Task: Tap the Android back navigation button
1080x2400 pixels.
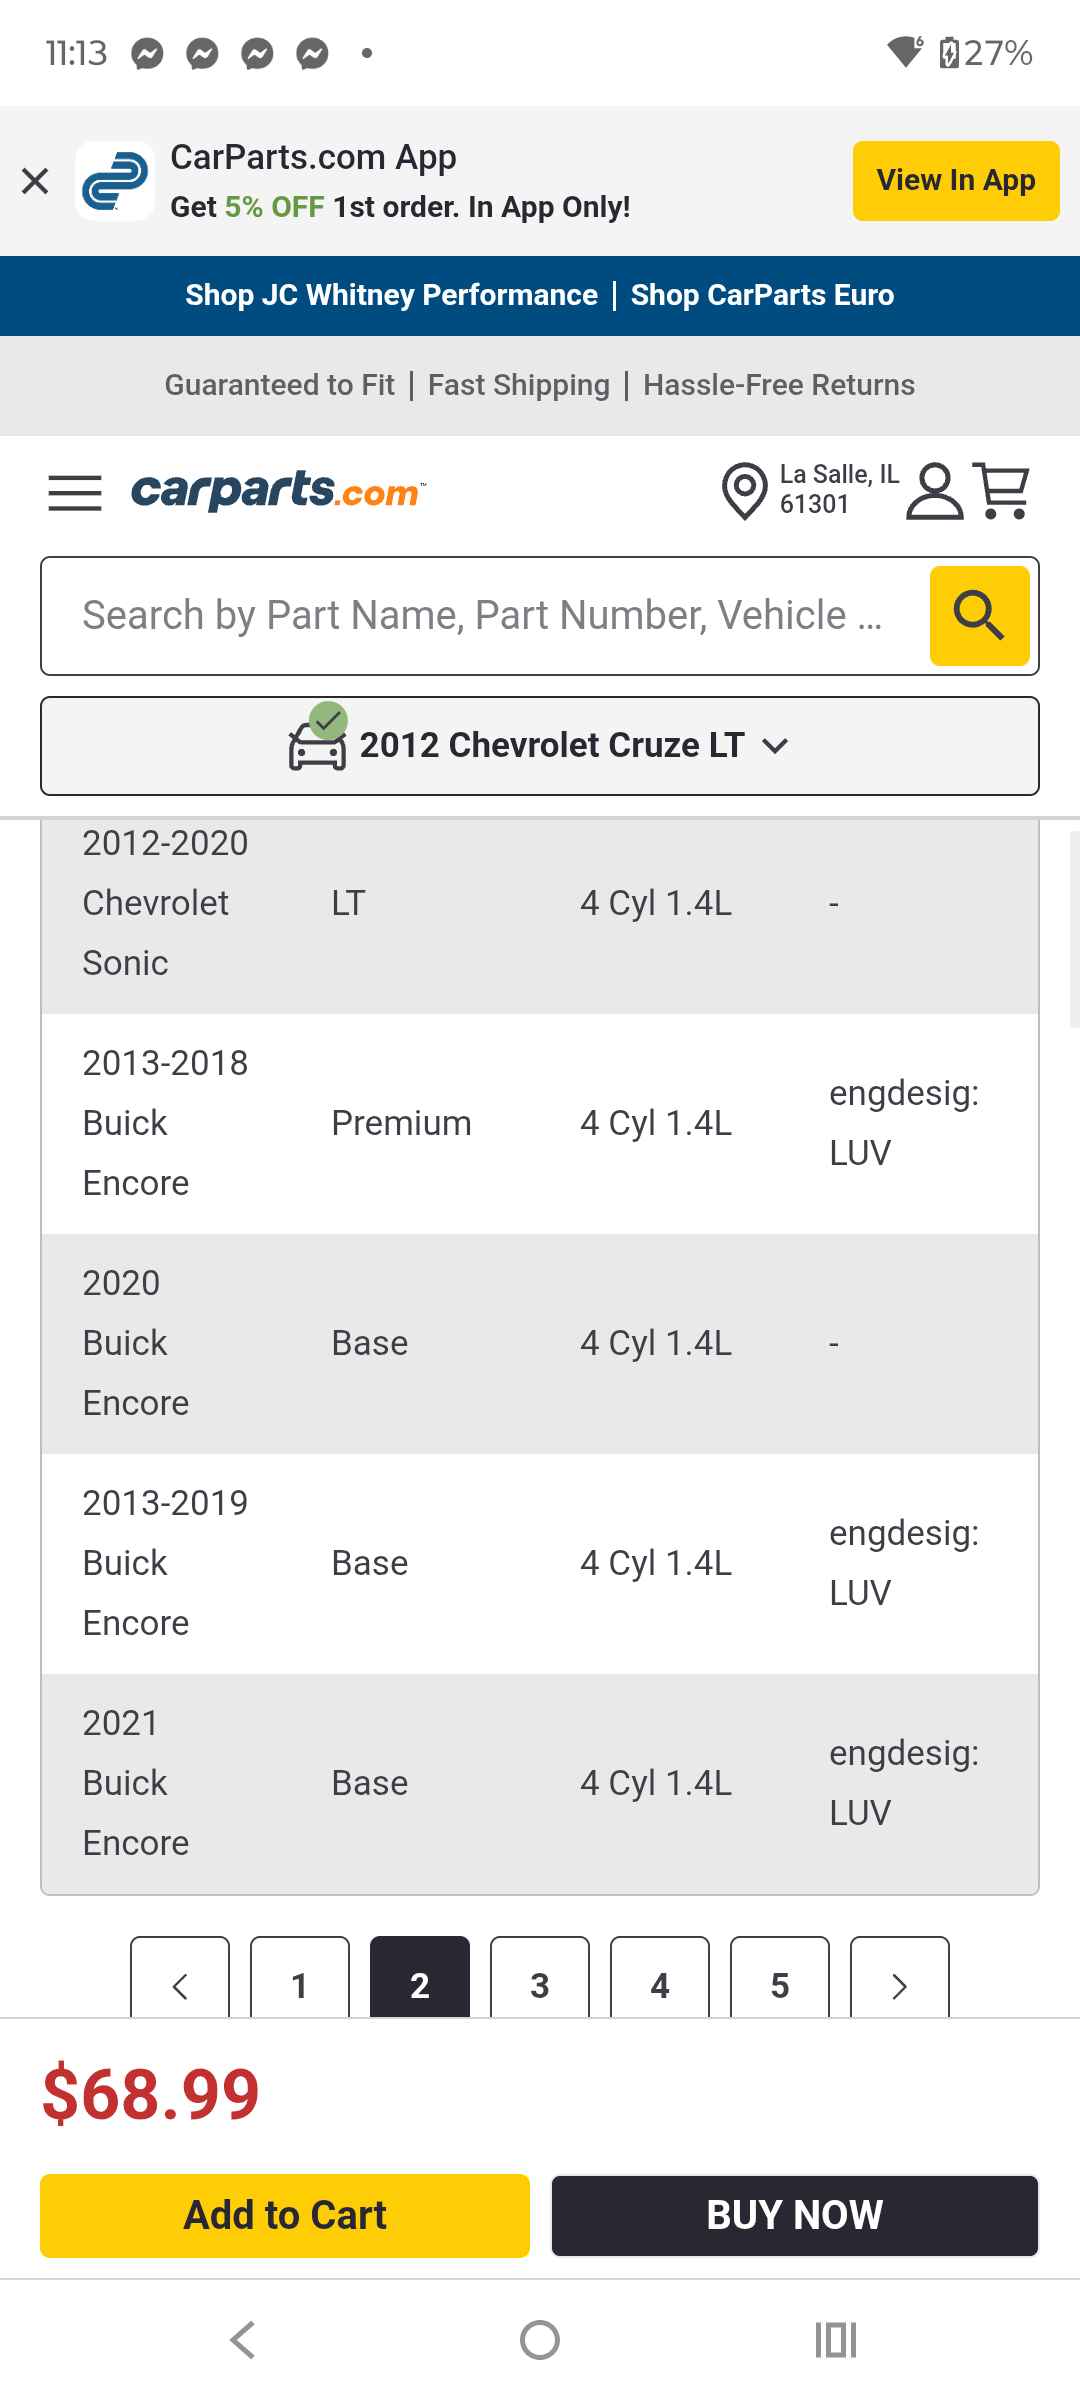Action: pyautogui.click(x=243, y=2339)
